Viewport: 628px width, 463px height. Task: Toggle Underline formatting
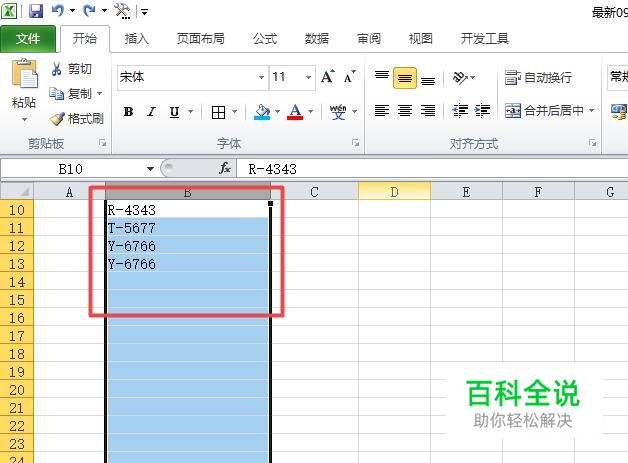point(174,112)
